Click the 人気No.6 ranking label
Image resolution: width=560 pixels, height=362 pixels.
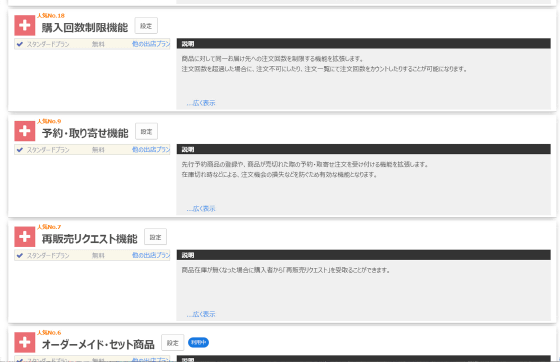pyautogui.click(x=49, y=333)
